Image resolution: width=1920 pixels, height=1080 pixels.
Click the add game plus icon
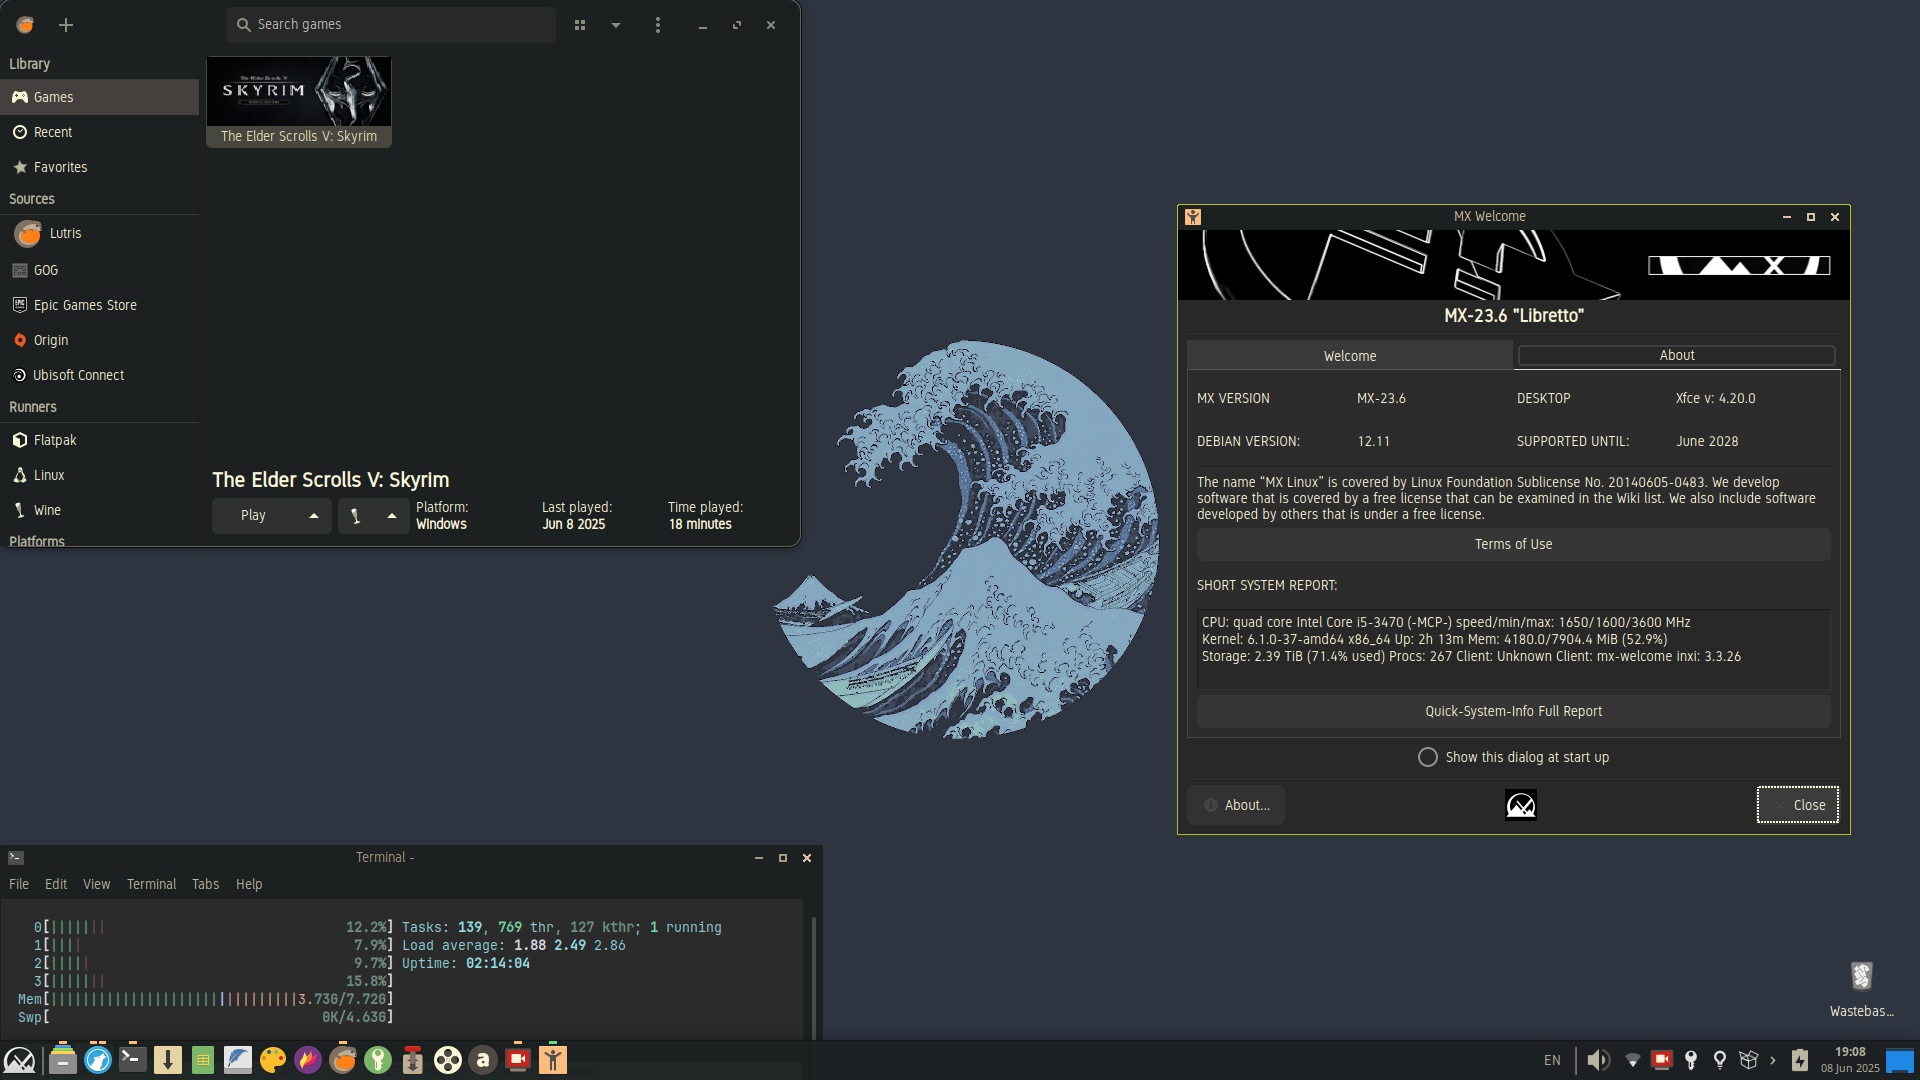[x=66, y=25]
